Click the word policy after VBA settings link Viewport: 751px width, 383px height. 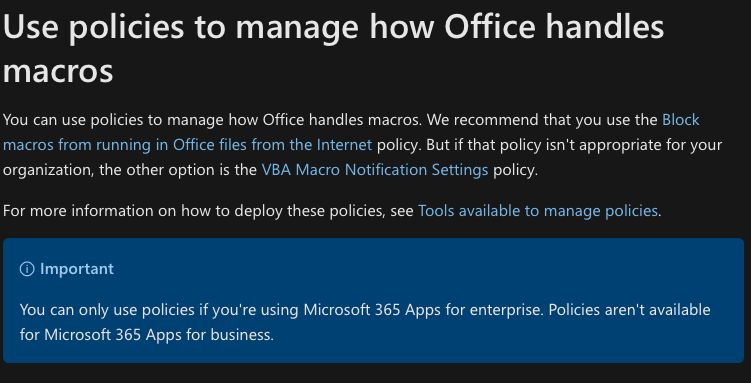click(x=515, y=169)
